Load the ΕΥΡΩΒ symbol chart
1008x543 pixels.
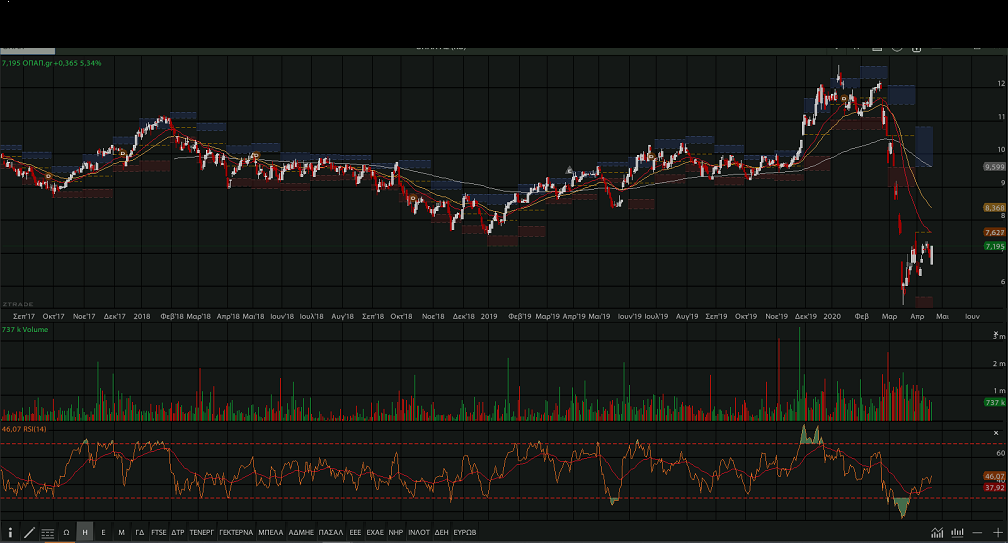(465, 532)
